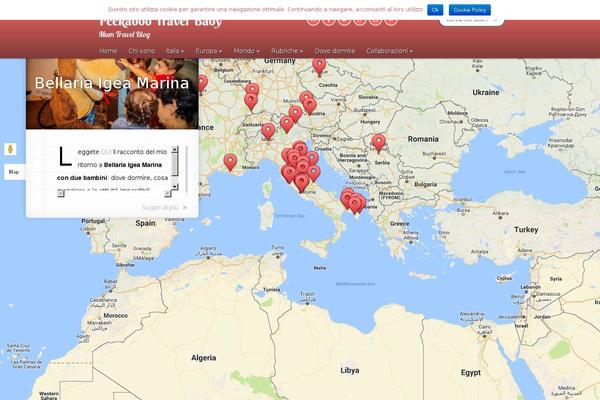600x400 pixels.
Task: Click the pin partly hidden behind the Bellaria popup
Action: coord(203,83)
